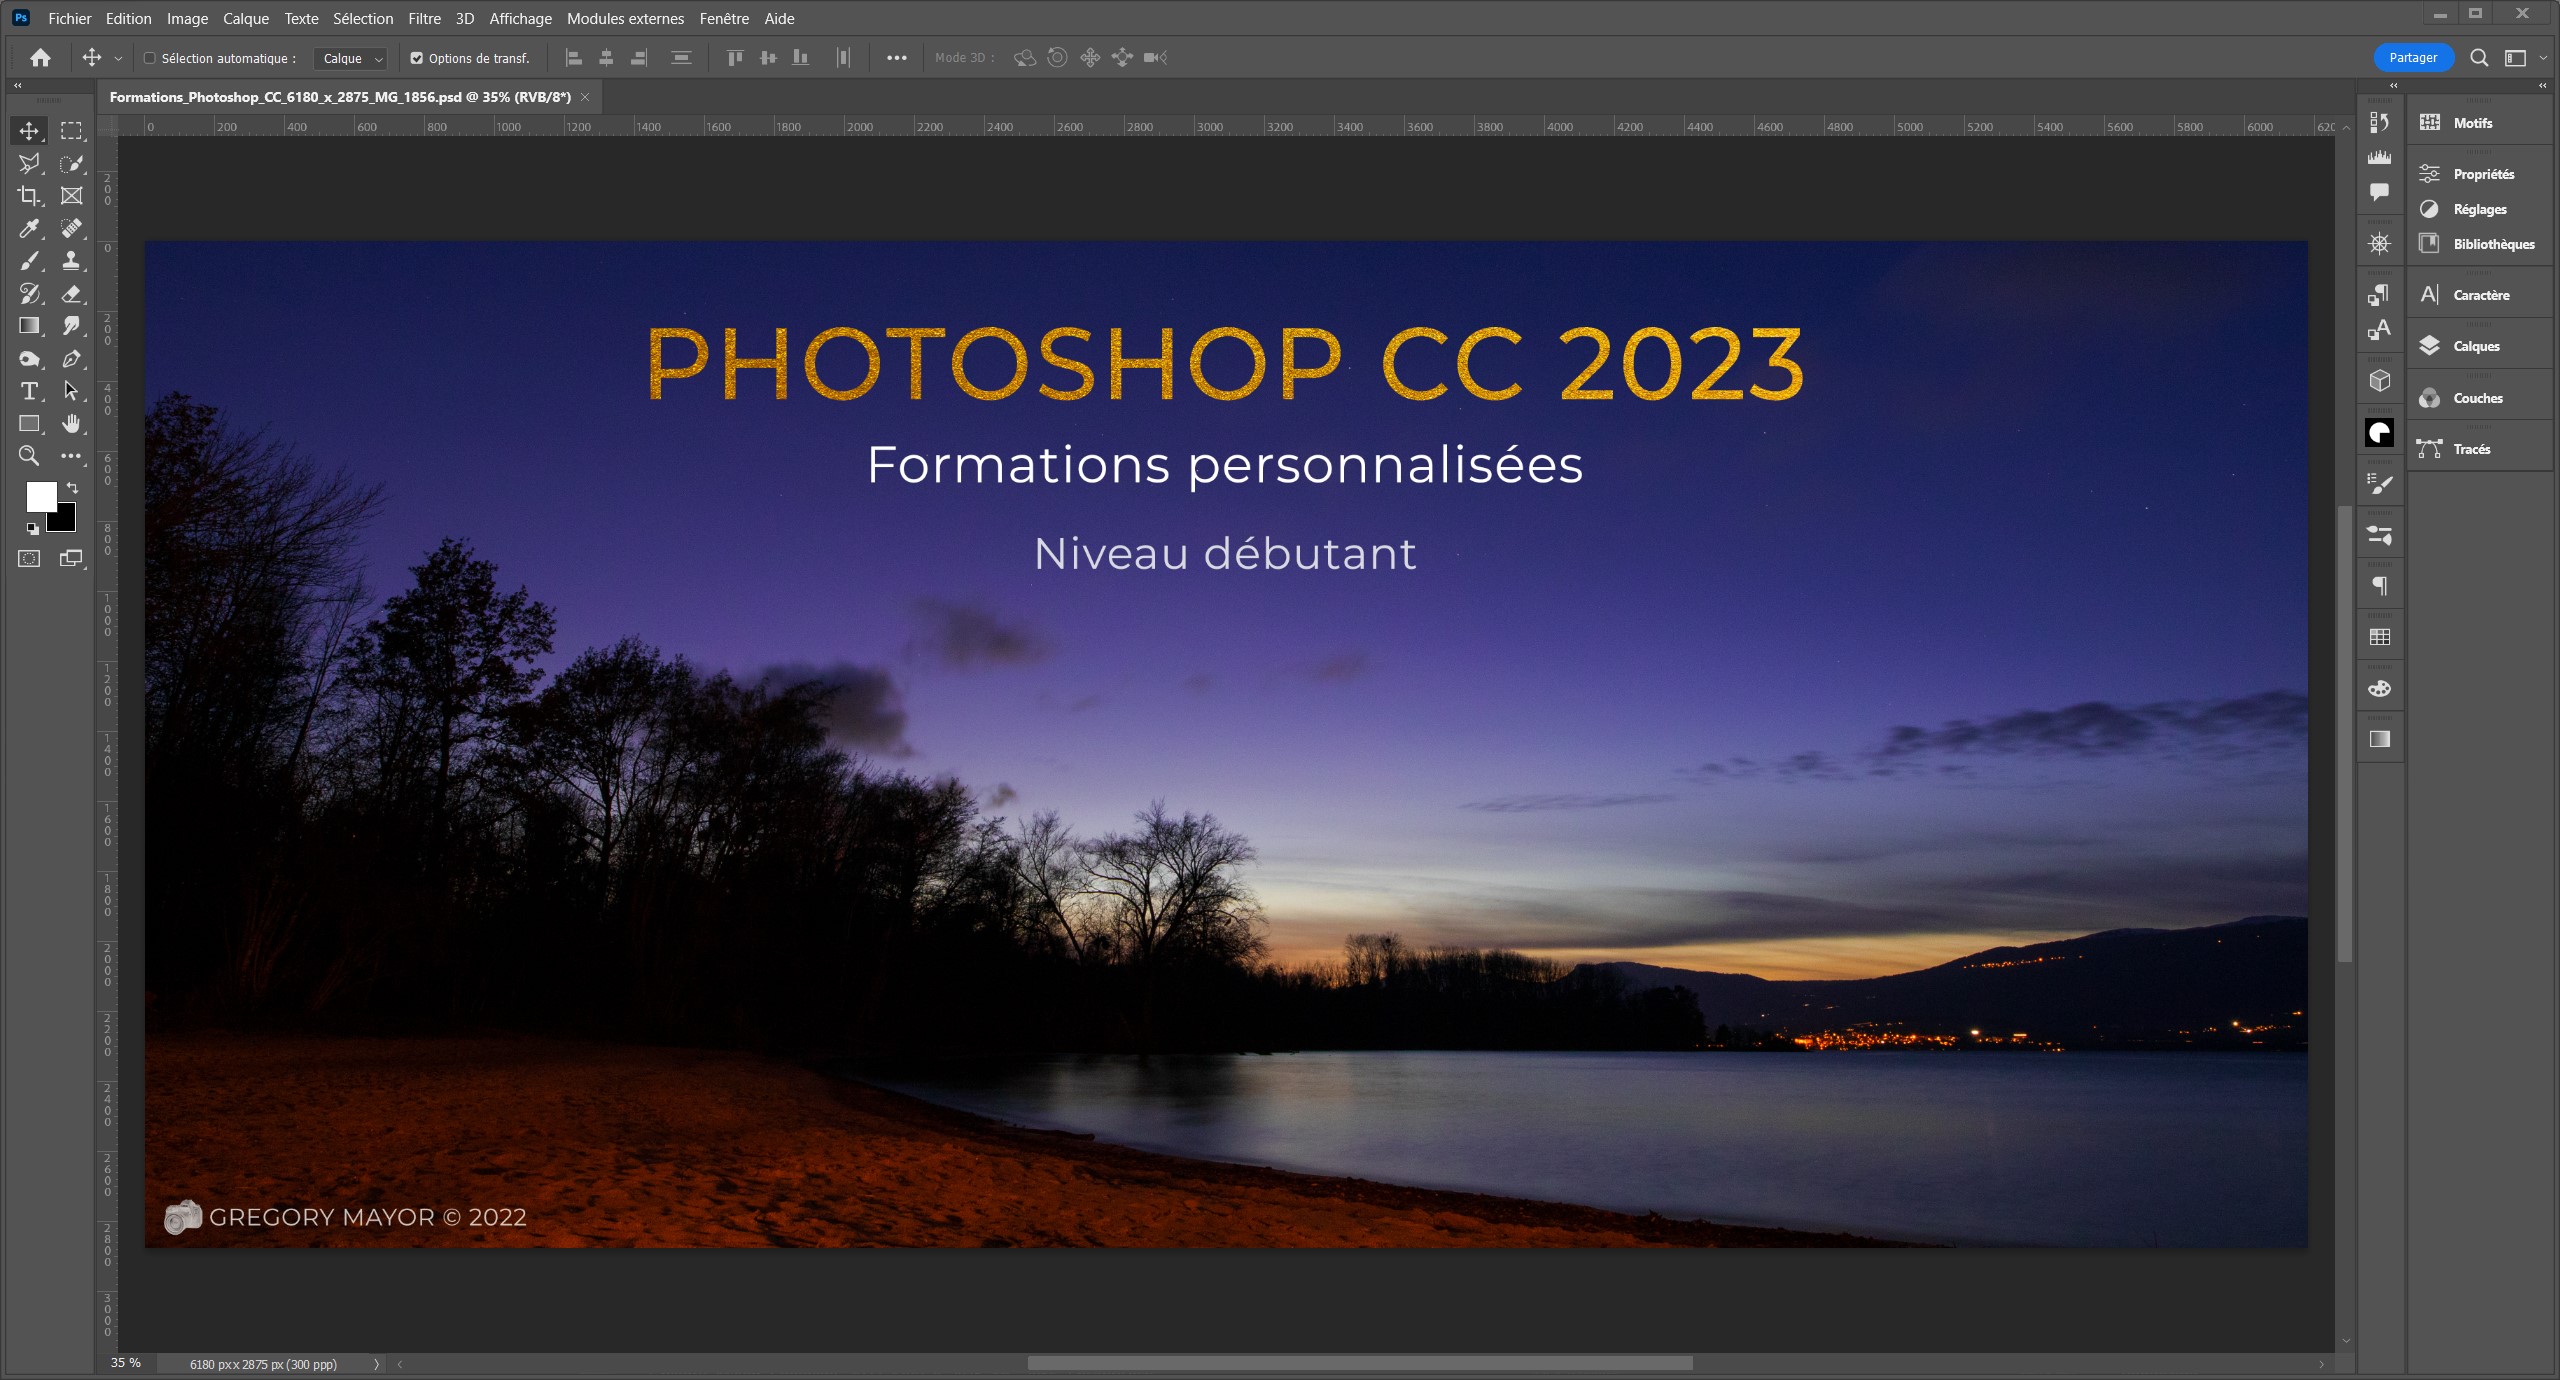Viewport: 2560px width, 1380px height.
Task: Select the Polygonal Lasso tool
Action: 29,163
